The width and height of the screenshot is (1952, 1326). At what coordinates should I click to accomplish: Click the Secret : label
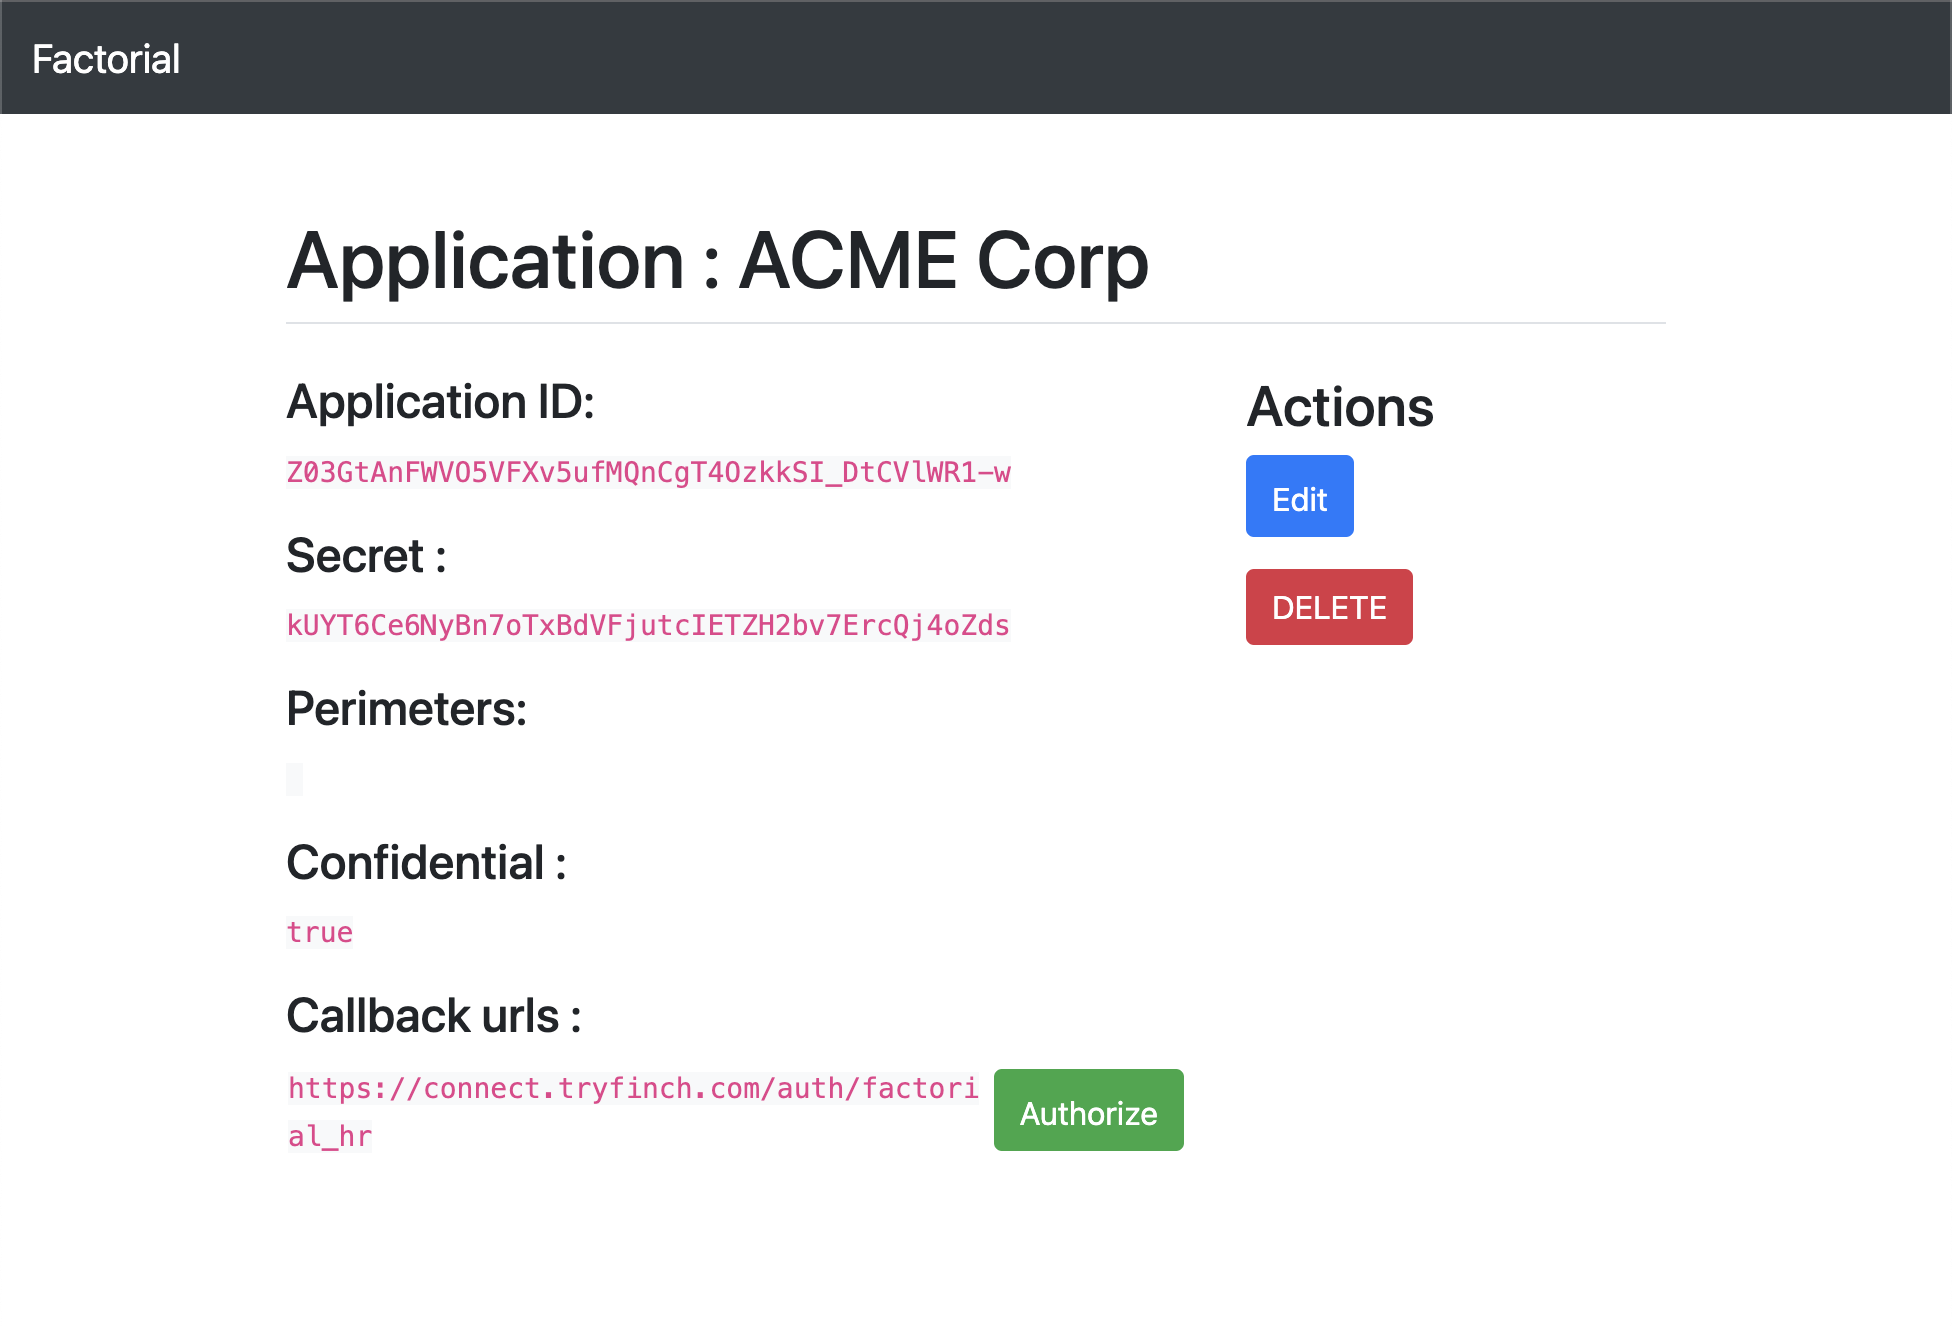pyautogui.click(x=366, y=556)
